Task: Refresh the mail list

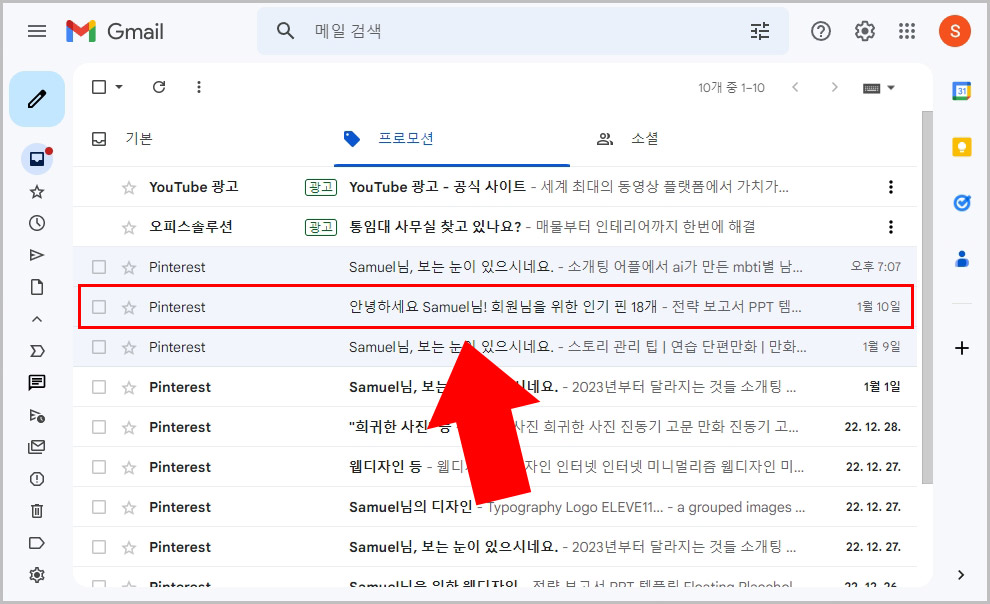Action: [x=159, y=87]
